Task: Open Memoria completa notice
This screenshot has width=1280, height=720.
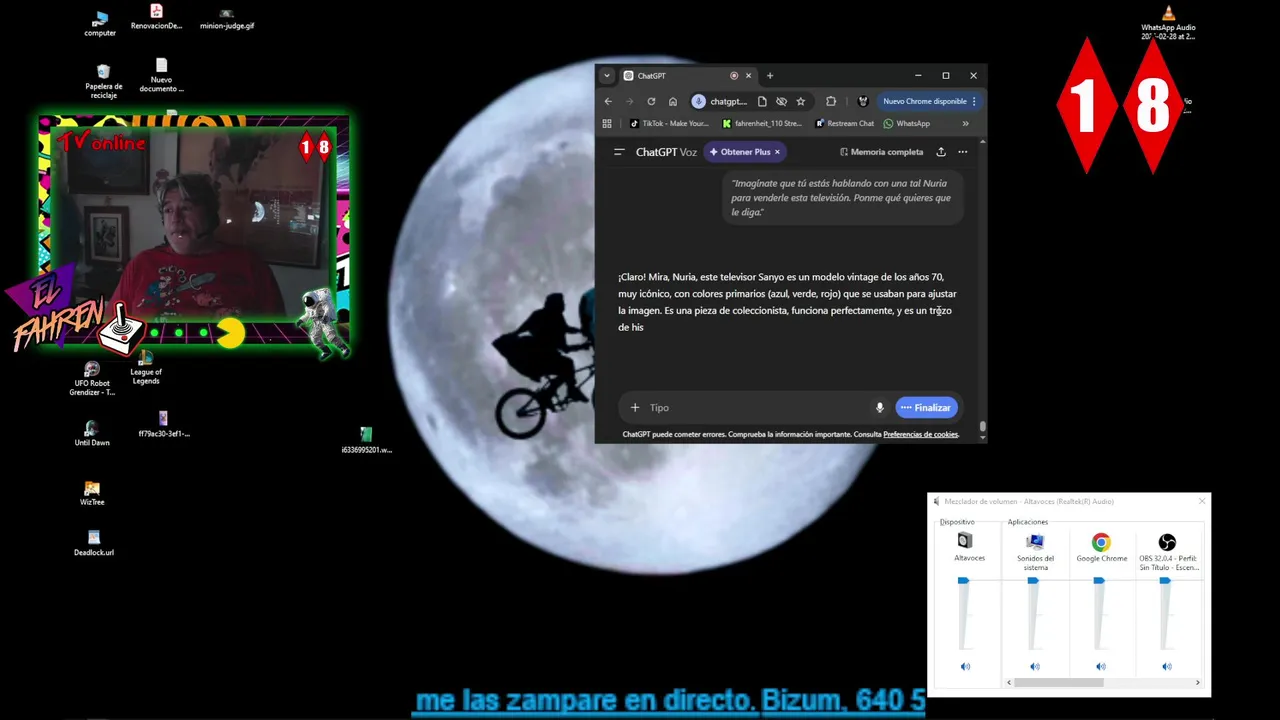Action: (x=881, y=152)
